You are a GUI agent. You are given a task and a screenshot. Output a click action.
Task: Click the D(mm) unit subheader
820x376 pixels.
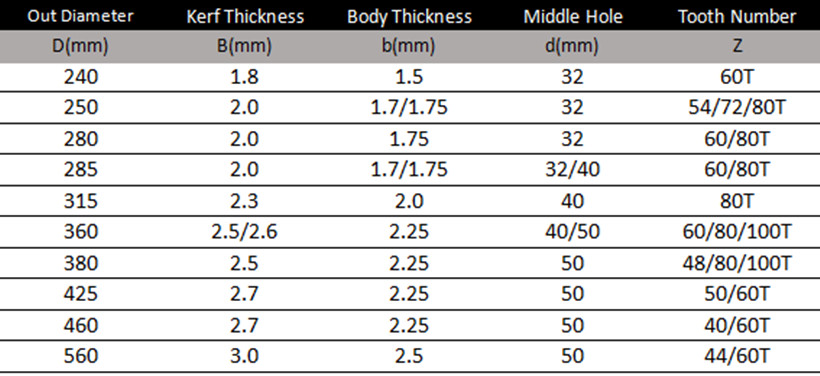coord(81,46)
